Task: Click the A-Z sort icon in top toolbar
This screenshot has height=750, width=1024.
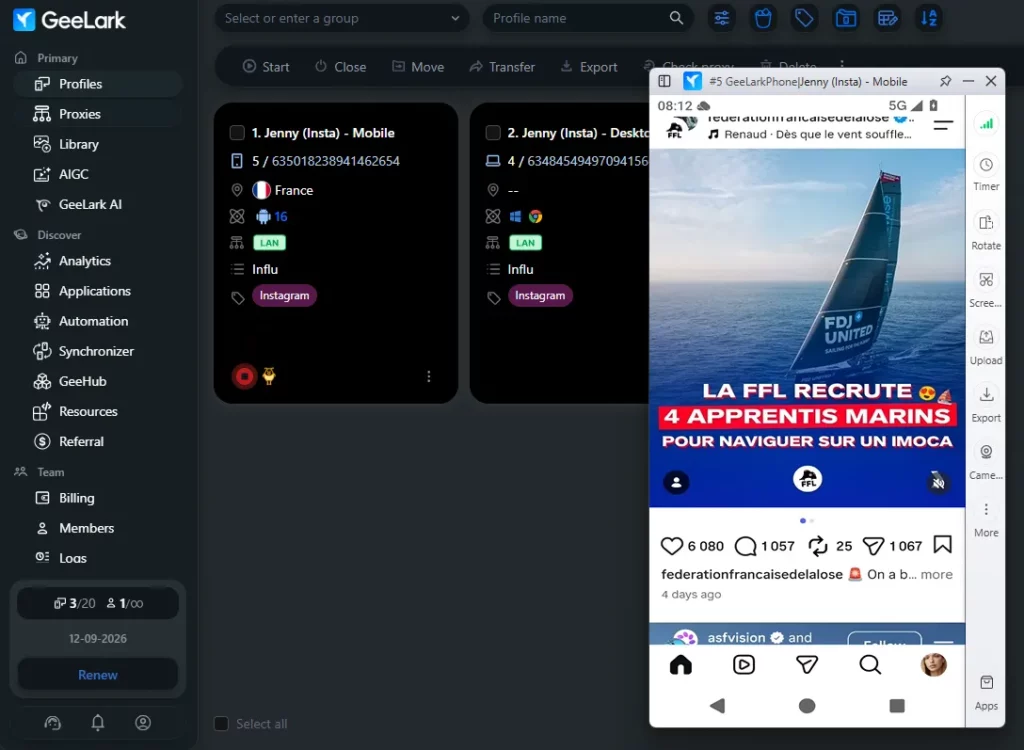Action: pyautogui.click(x=929, y=18)
